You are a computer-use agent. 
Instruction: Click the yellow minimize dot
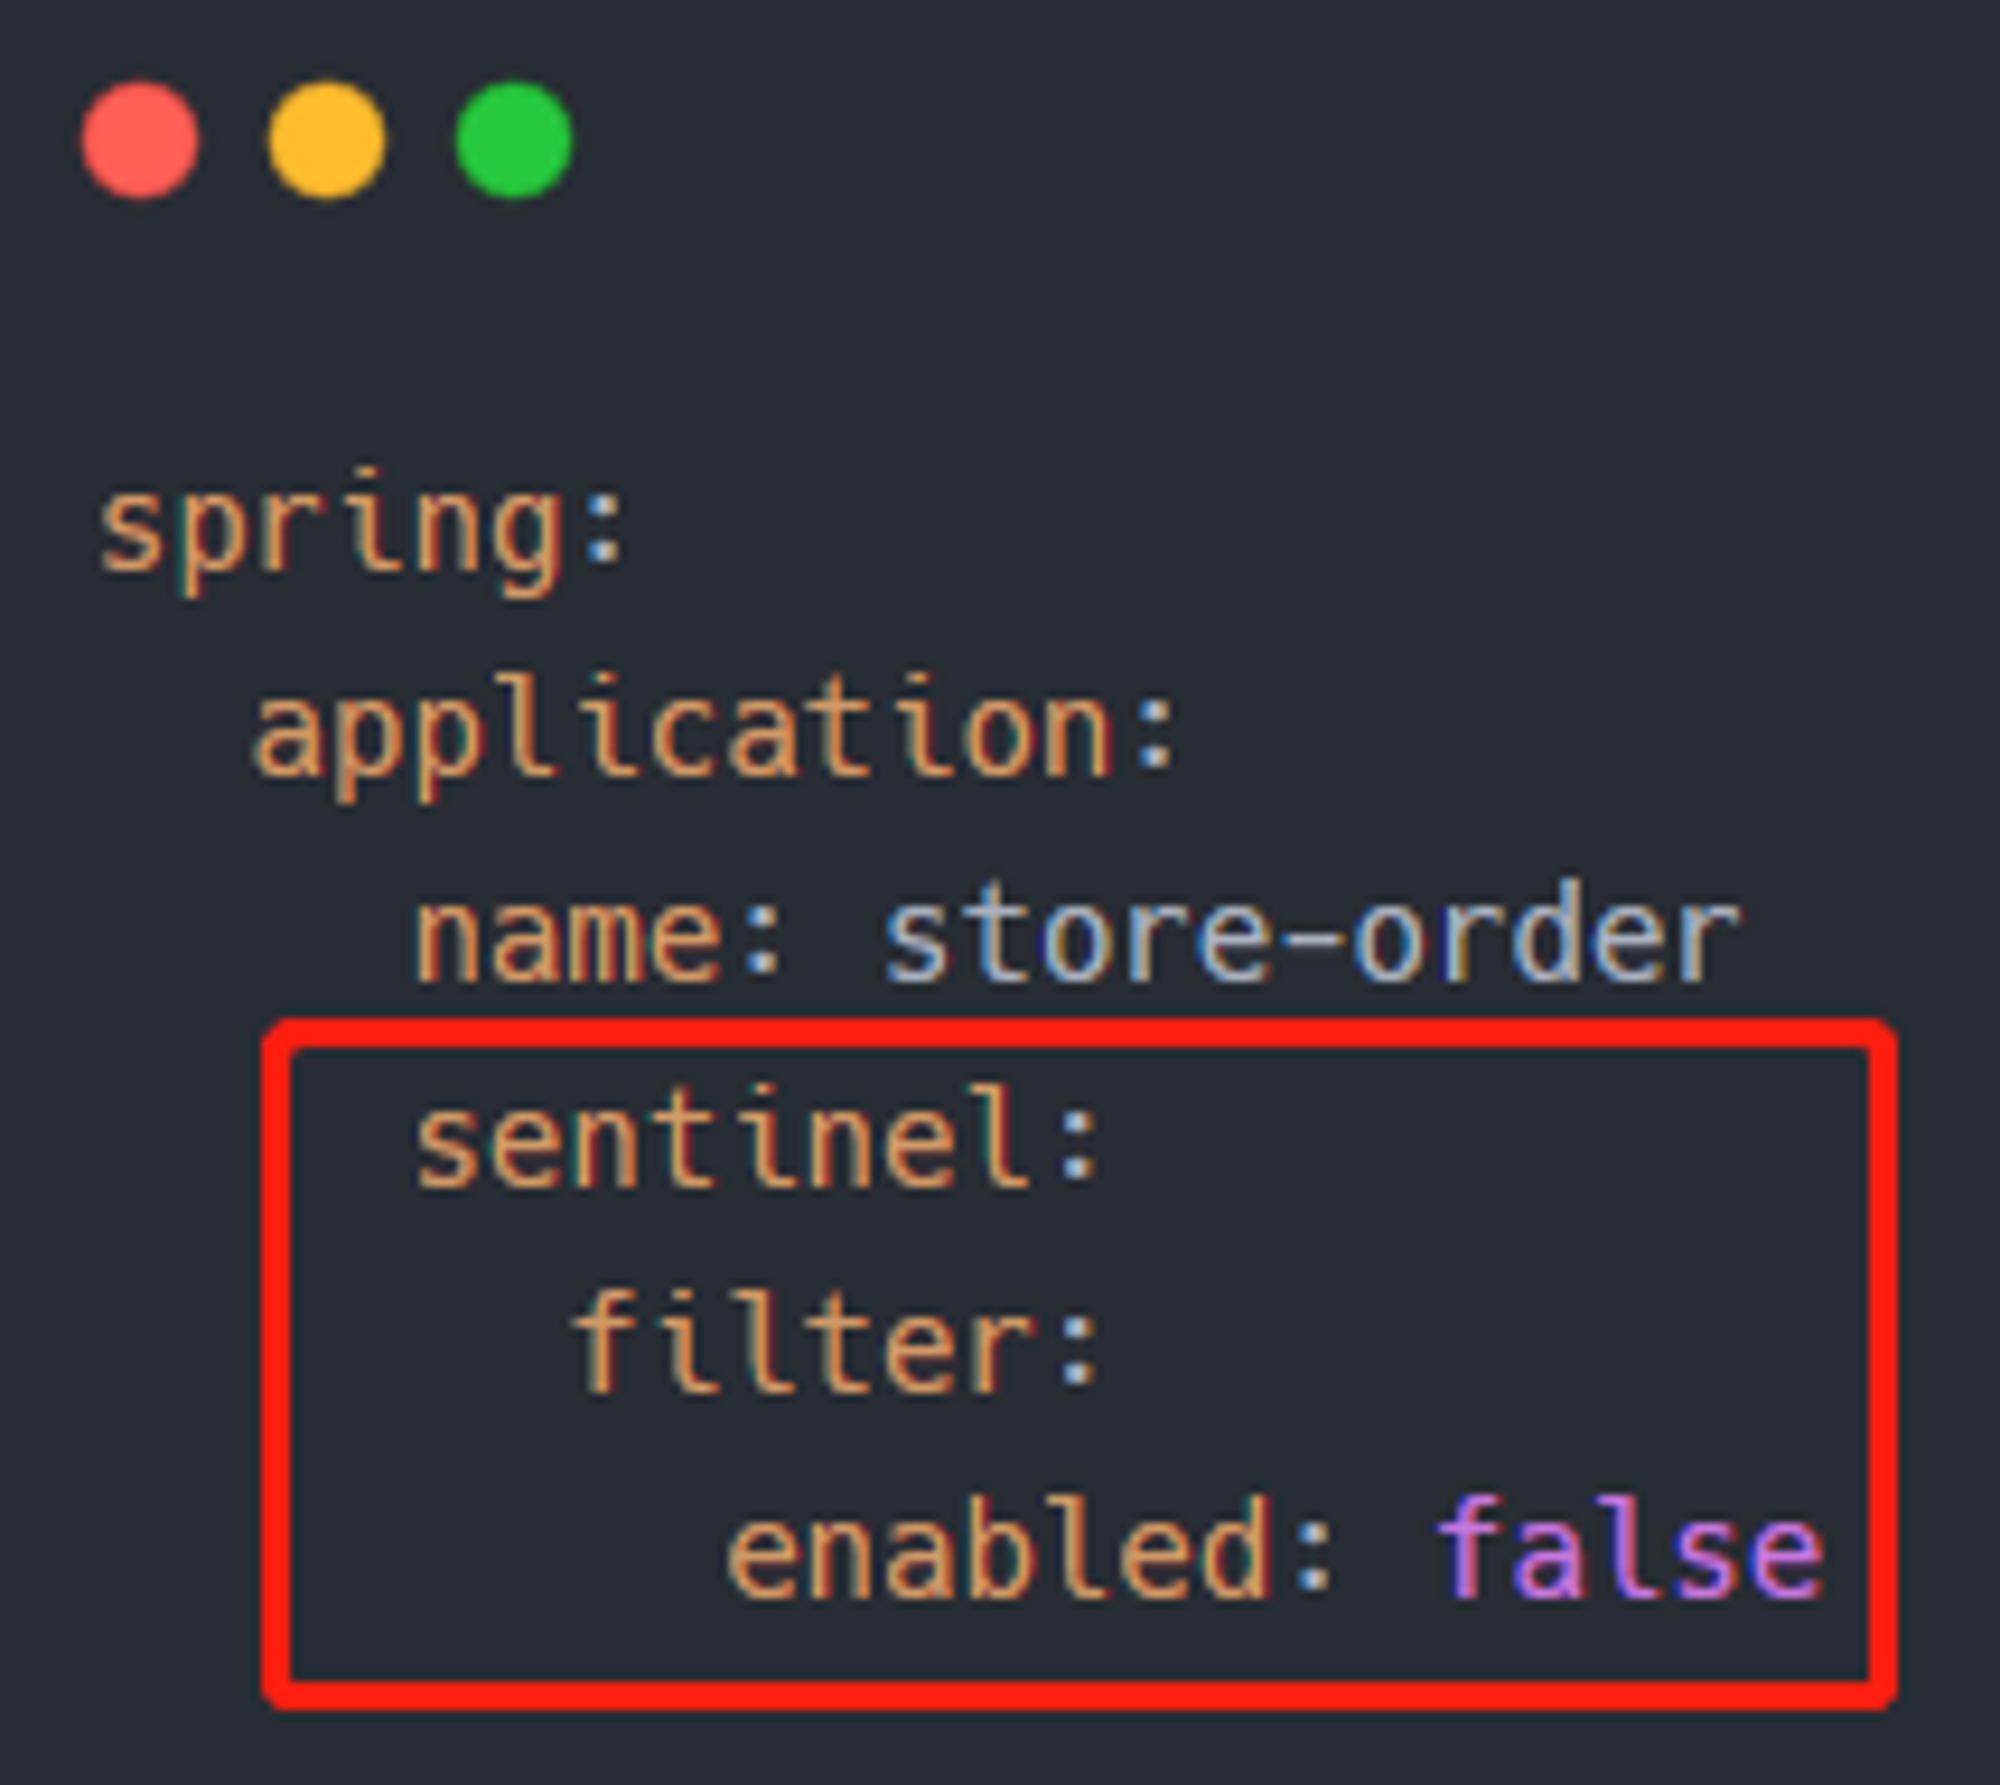click(x=327, y=140)
